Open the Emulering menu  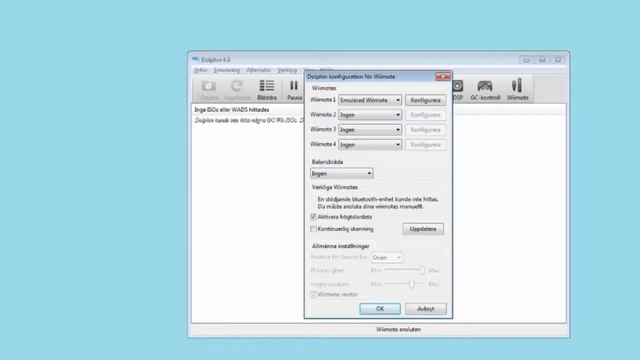point(227,70)
